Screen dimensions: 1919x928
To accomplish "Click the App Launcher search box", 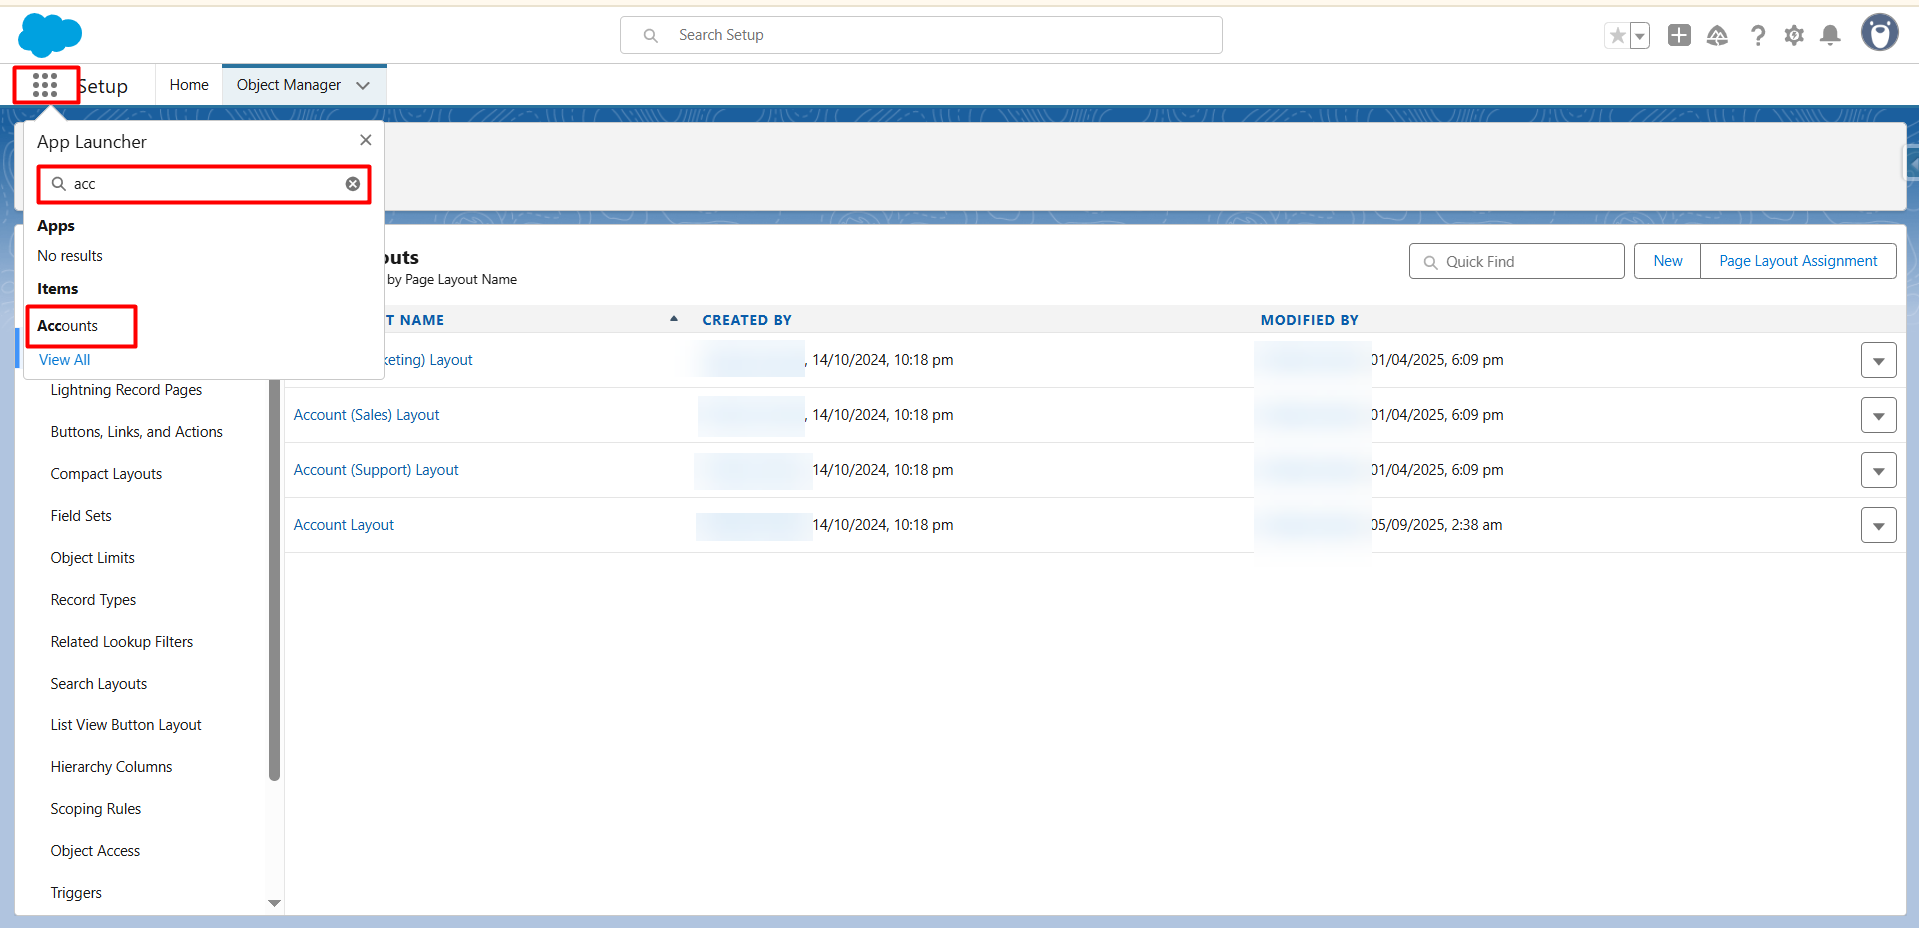I will [x=204, y=184].
